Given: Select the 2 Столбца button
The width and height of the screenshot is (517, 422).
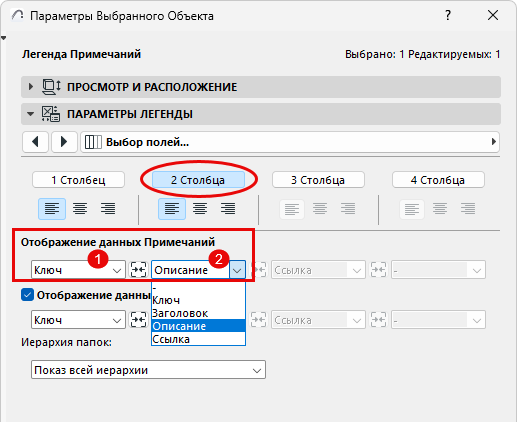Looking at the screenshot, I should 198,180.
